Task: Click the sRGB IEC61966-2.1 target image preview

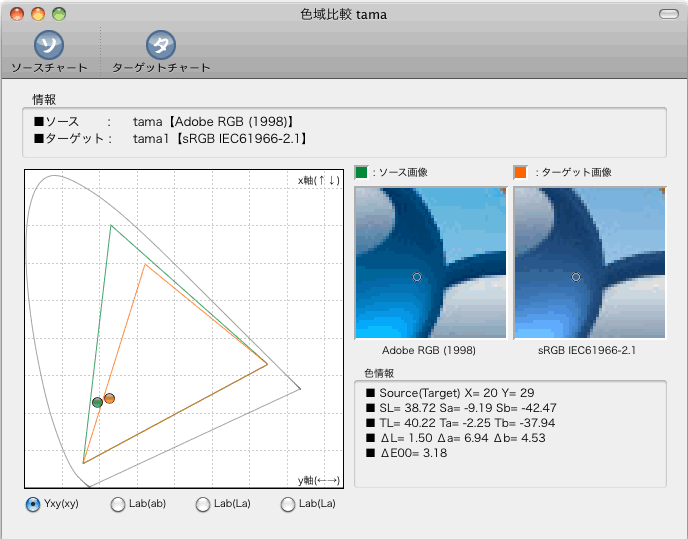Action: (x=589, y=263)
